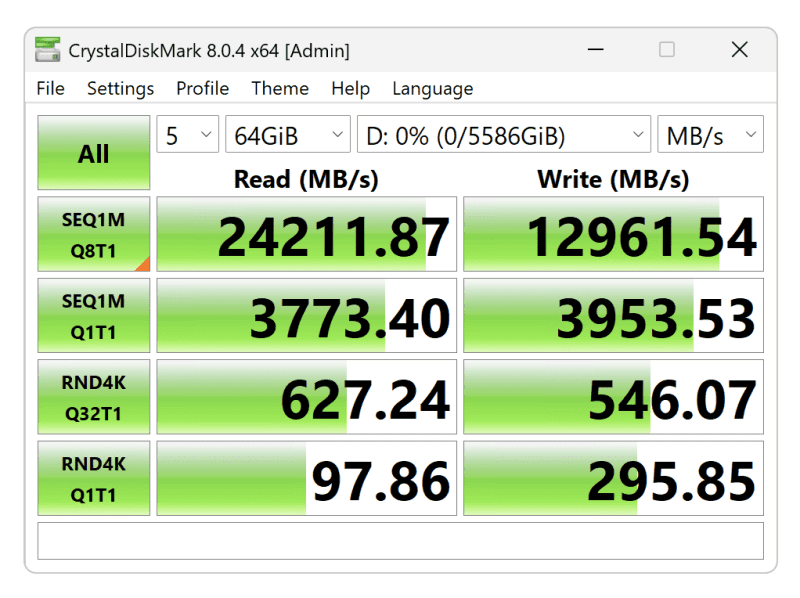Open the File menu

point(50,89)
